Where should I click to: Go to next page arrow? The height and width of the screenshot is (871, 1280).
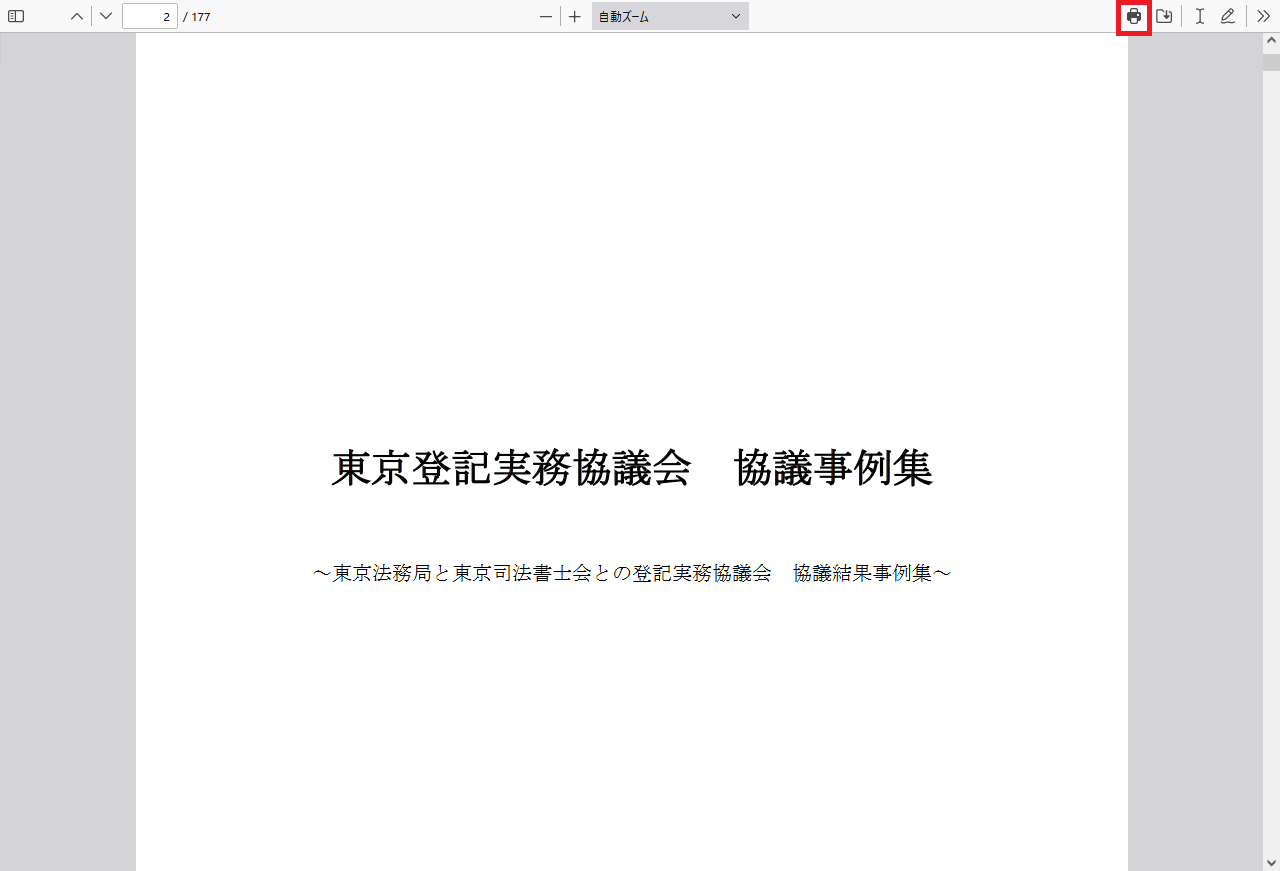[106, 16]
